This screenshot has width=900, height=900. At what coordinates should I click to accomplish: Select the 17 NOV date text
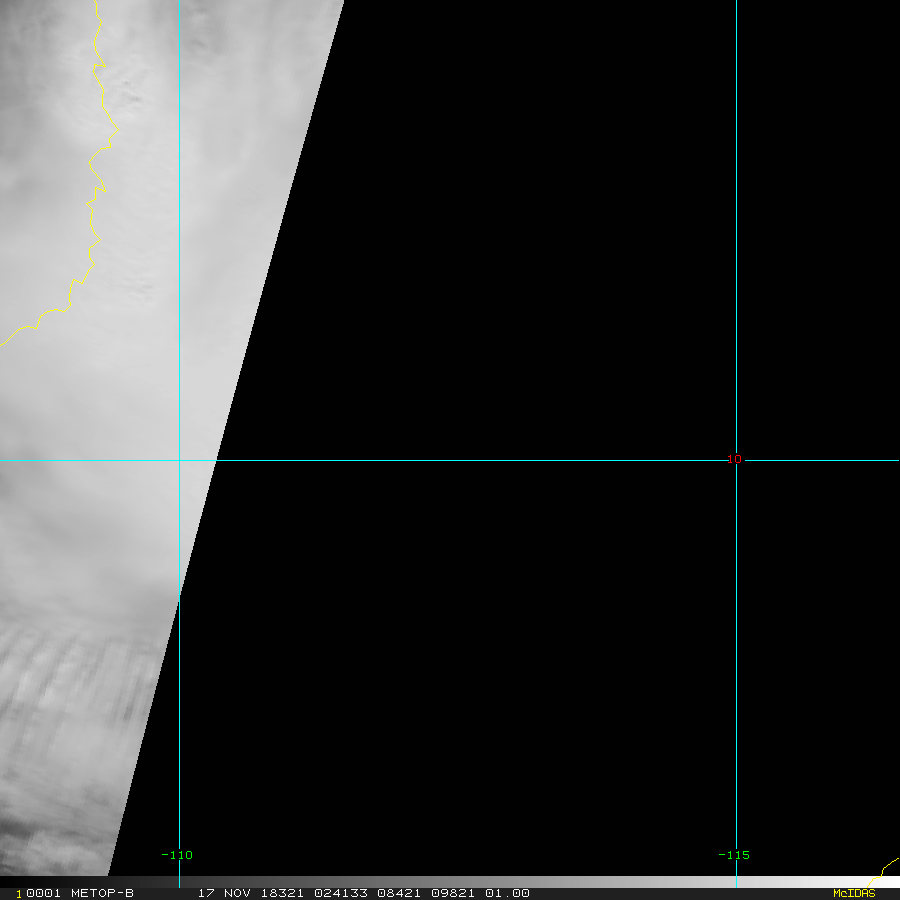tap(224, 893)
